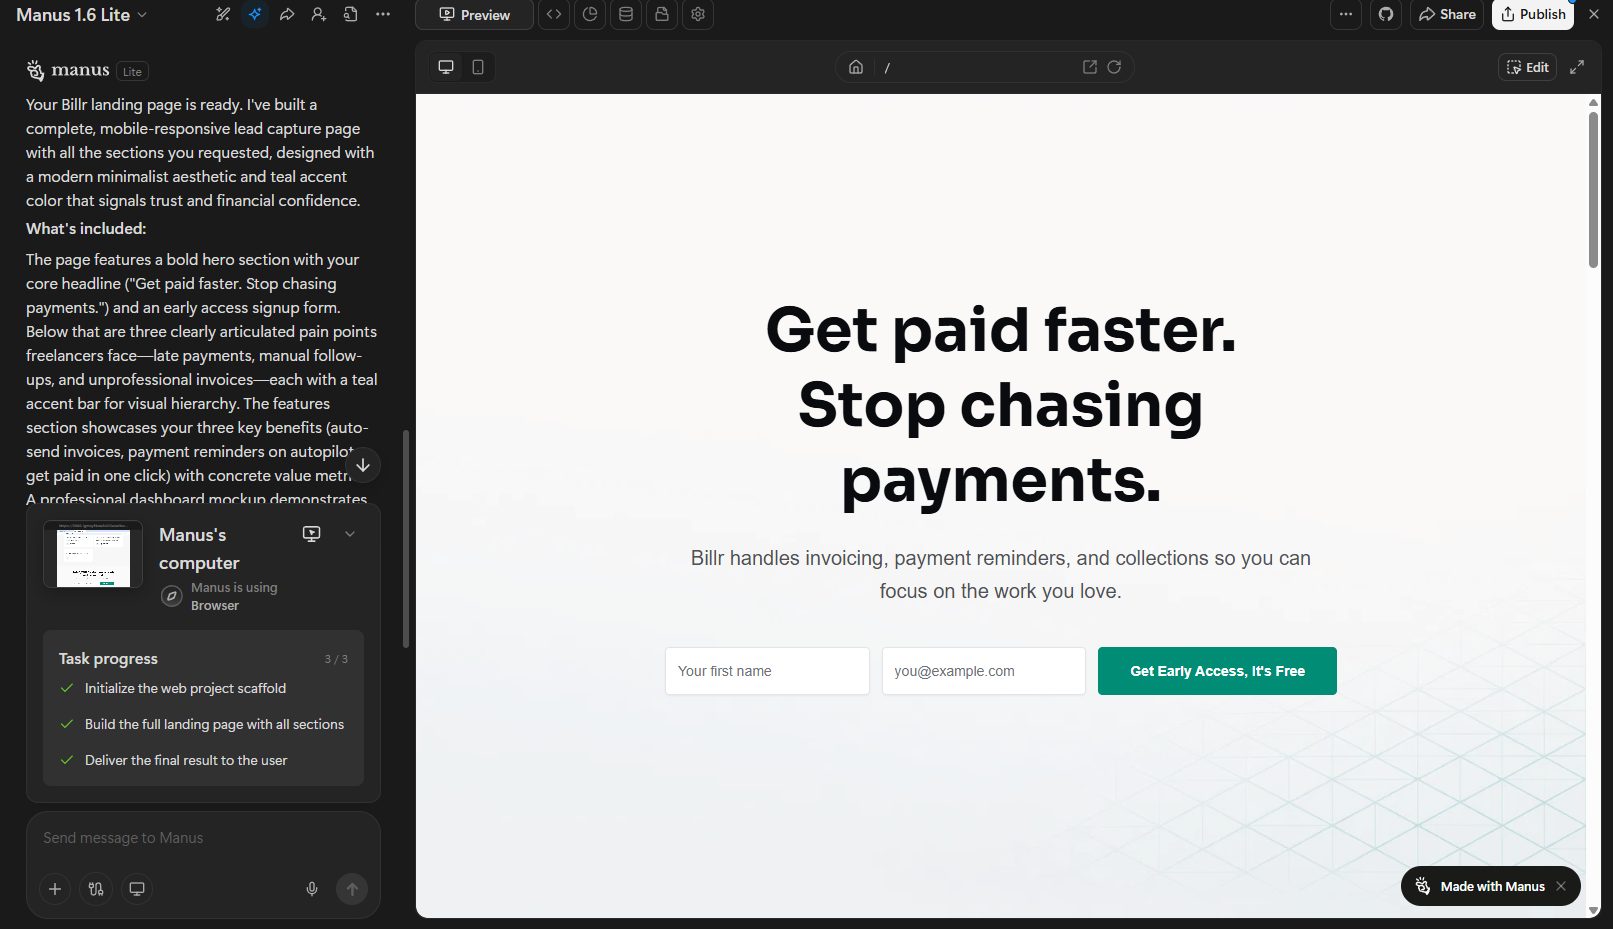
Task: Click the preview page vertical scrollbar
Action: 1594,190
